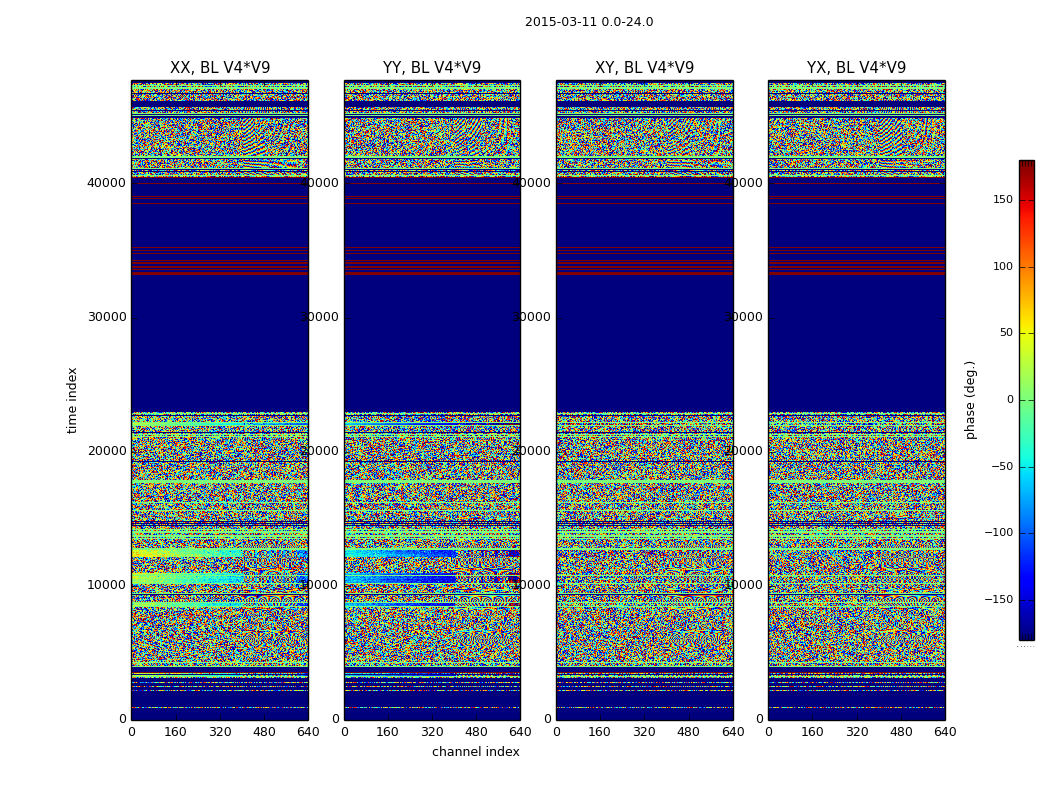Click channel tick 160 under the XY plot
The height and width of the screenshot is (800, 1050).
pos(600,732)
